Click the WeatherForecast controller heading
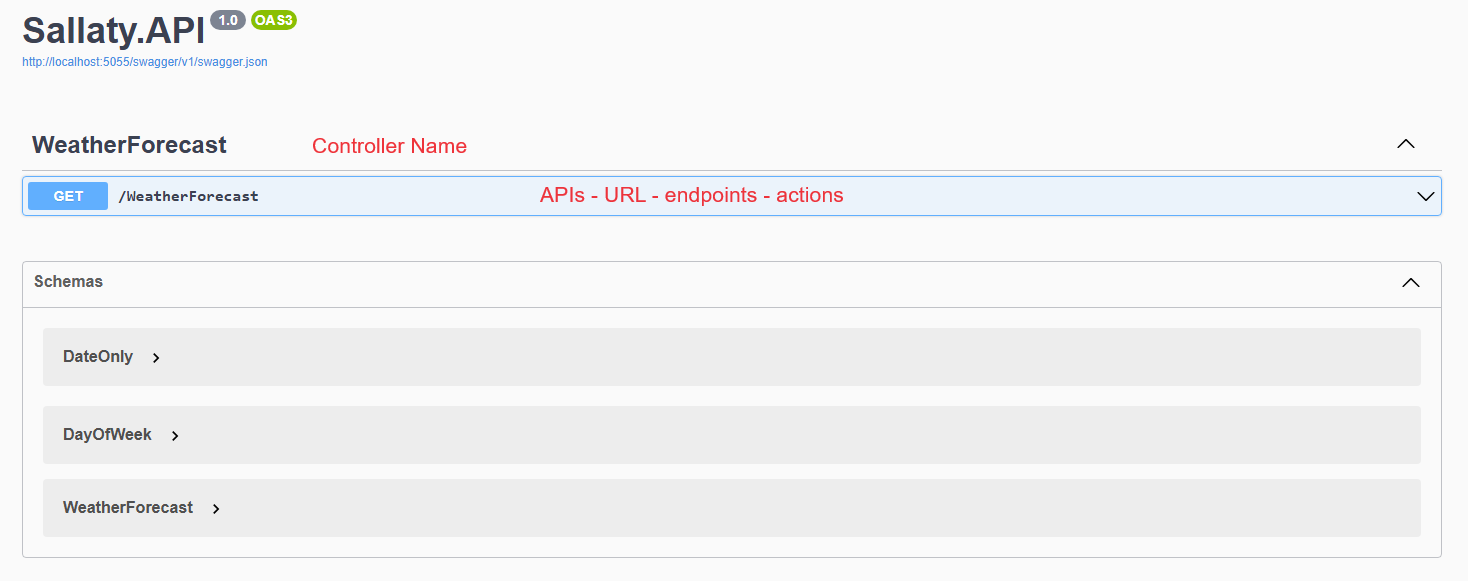Viewport: 1468px width, 581px height. 129,145
